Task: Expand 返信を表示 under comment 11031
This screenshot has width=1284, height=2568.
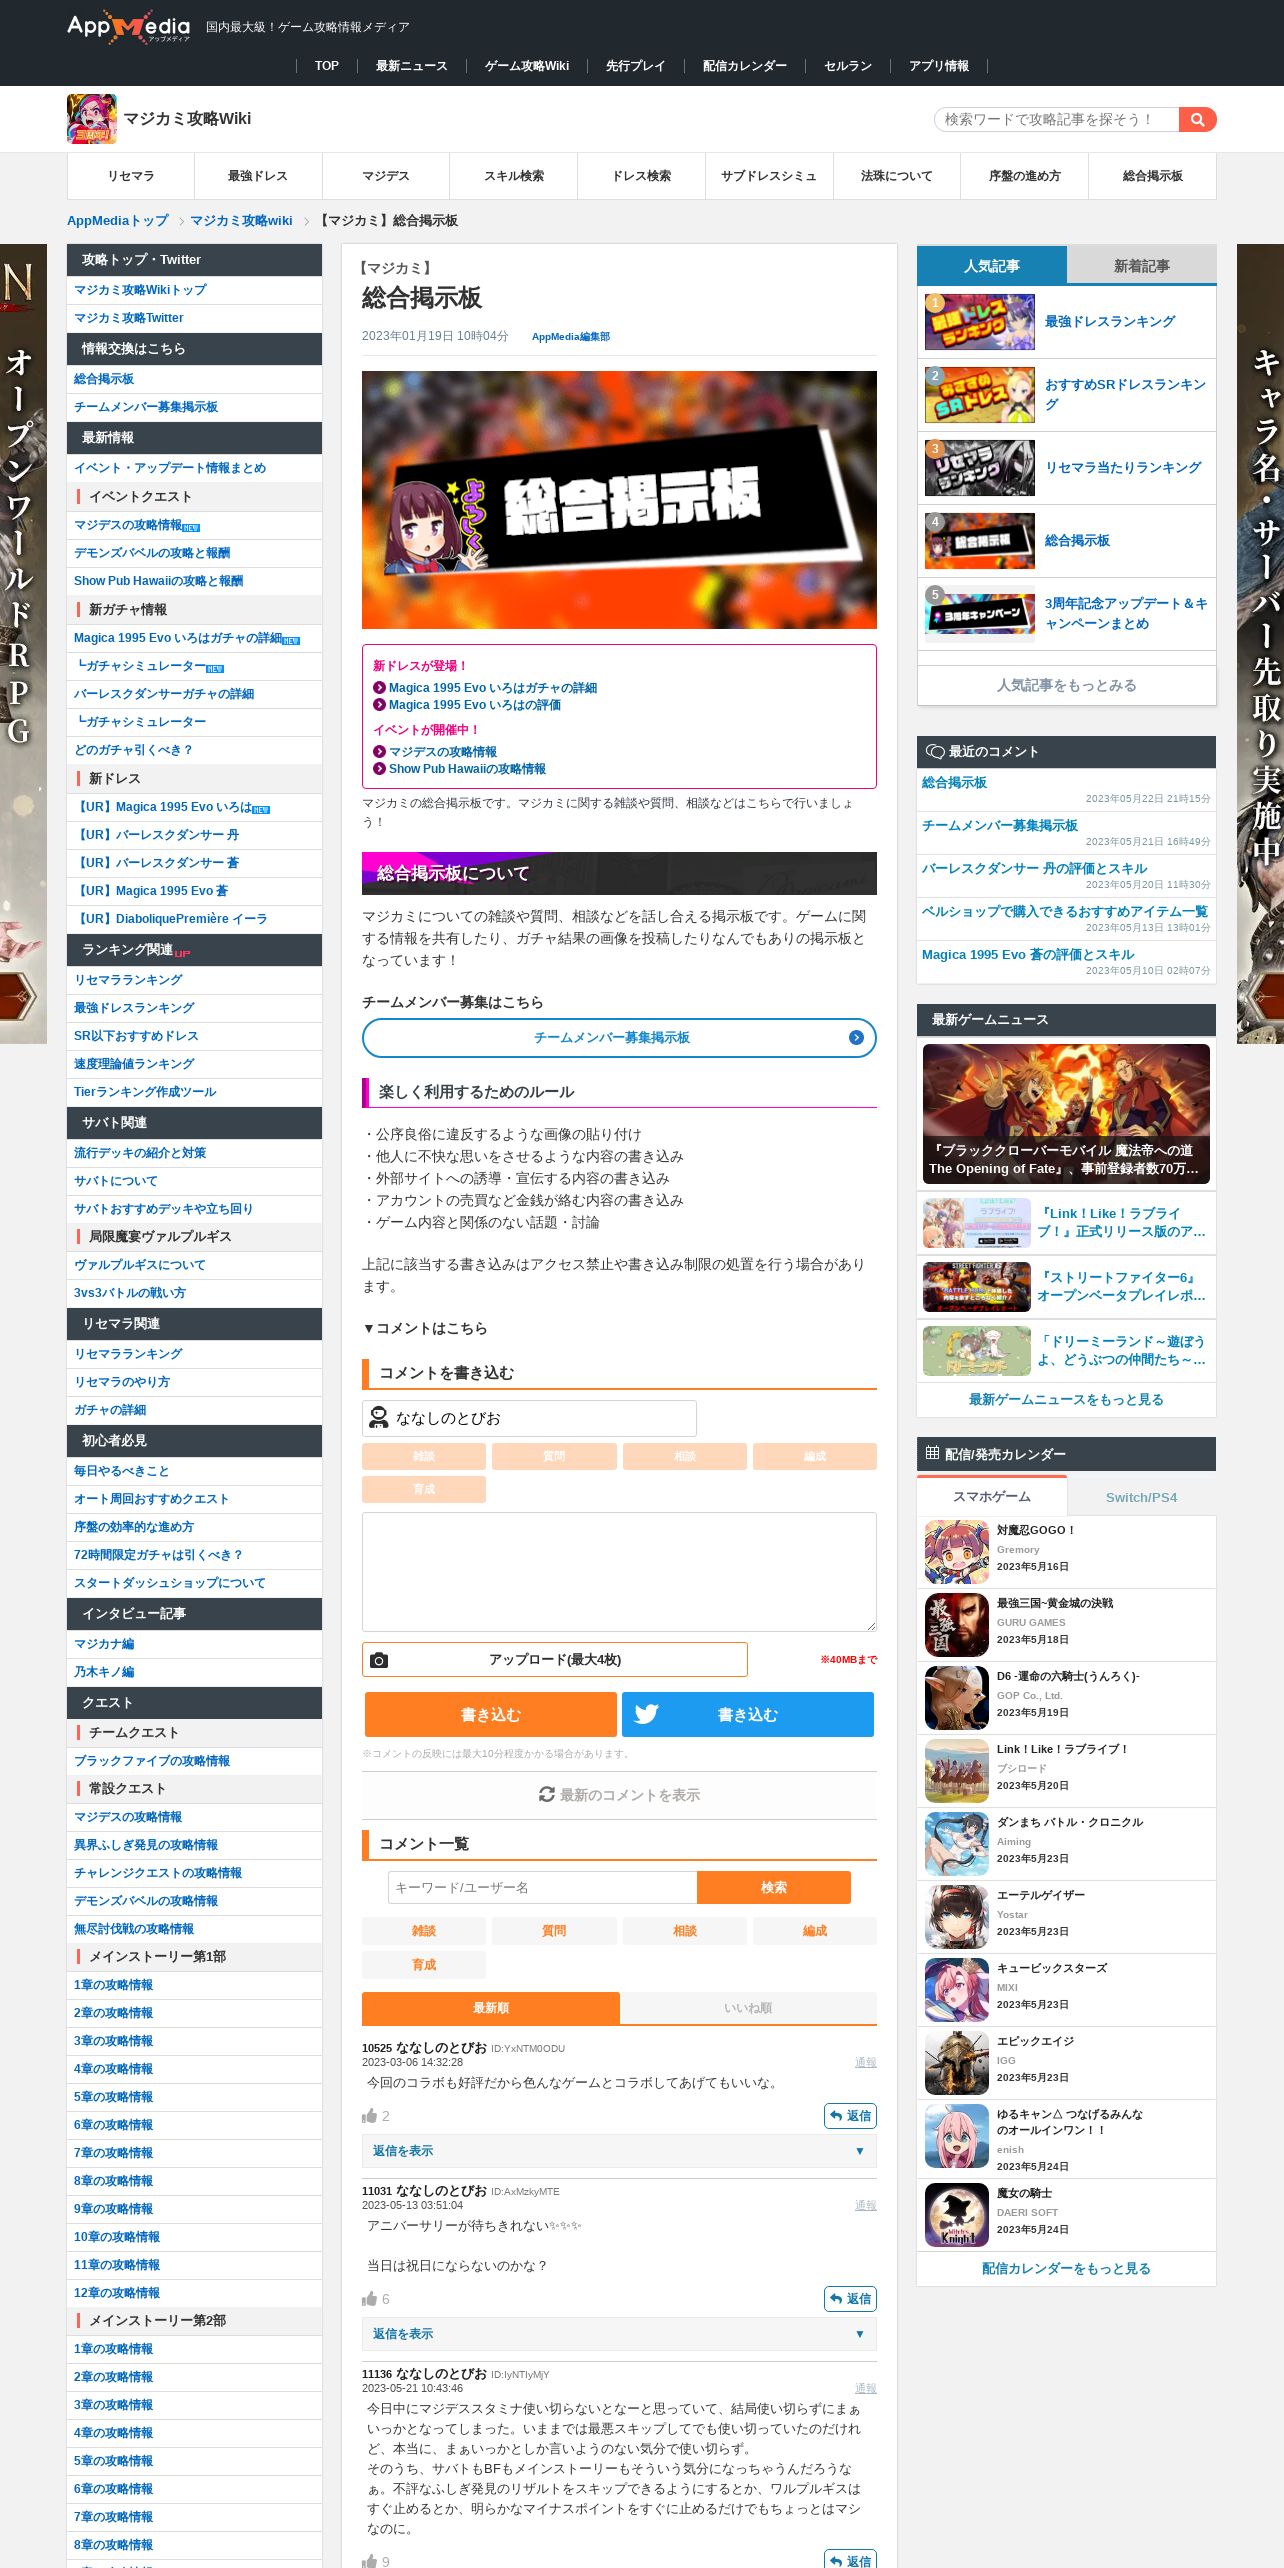Action: click(x=619, y=2334)
